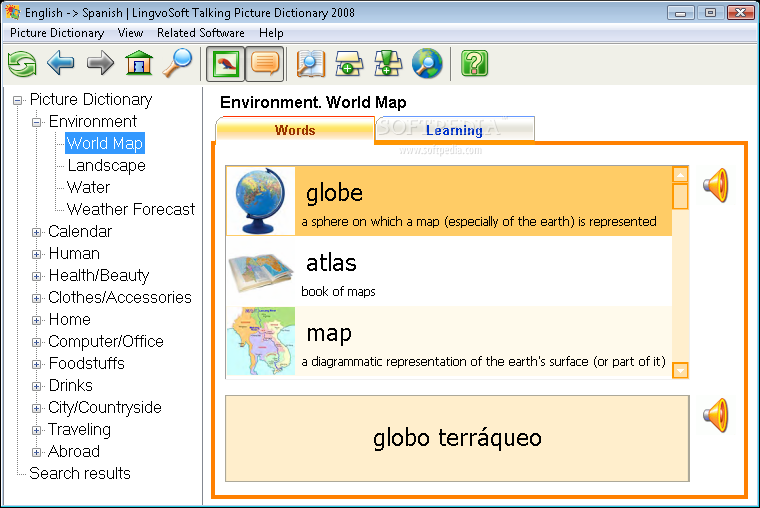Close the dictionary window
The width and height of the screenshot is (760, 508).
741,12
